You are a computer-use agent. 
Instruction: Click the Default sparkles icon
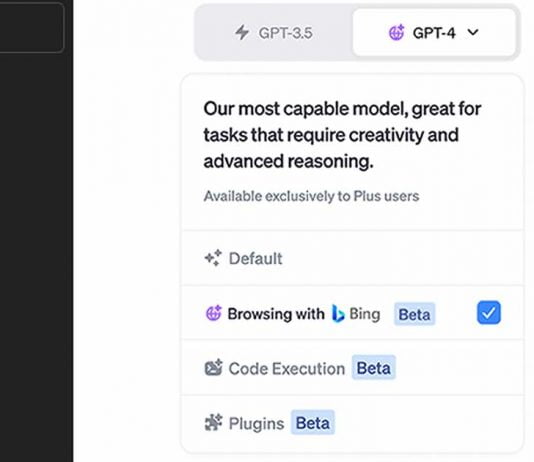pos(213,258)
